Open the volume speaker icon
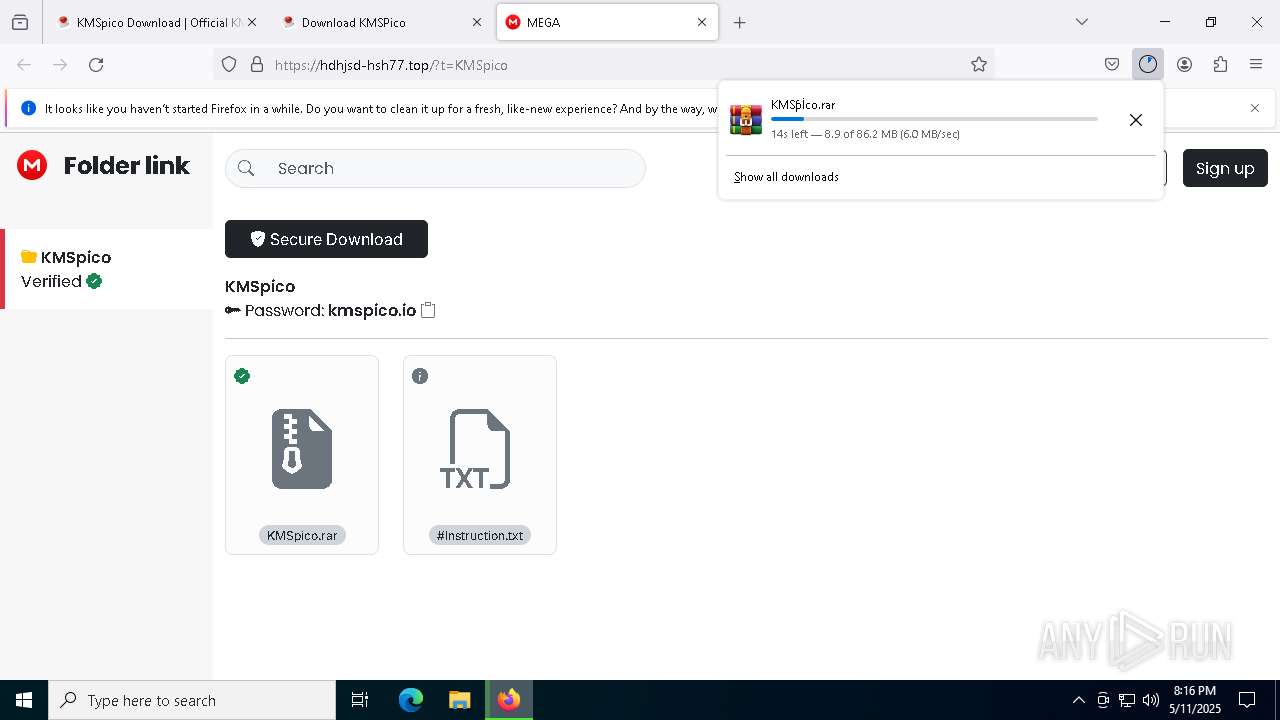Viewport: 1280px width, 720px height. [x=1151, y=700]
